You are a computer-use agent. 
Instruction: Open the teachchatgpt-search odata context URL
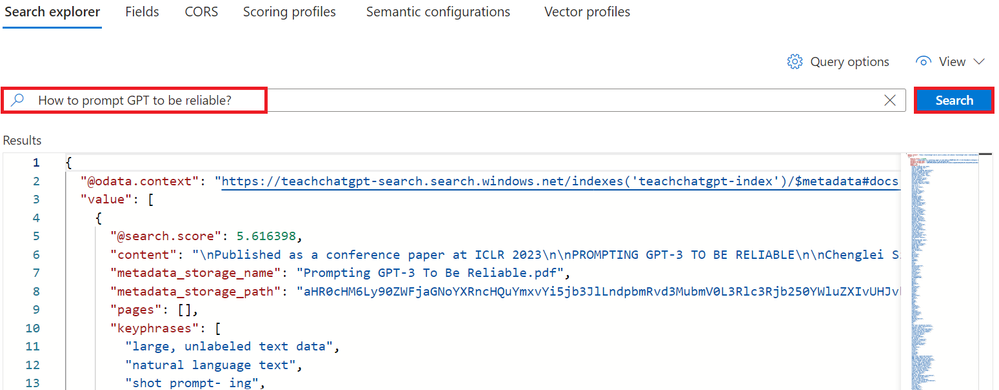point(560,181)
